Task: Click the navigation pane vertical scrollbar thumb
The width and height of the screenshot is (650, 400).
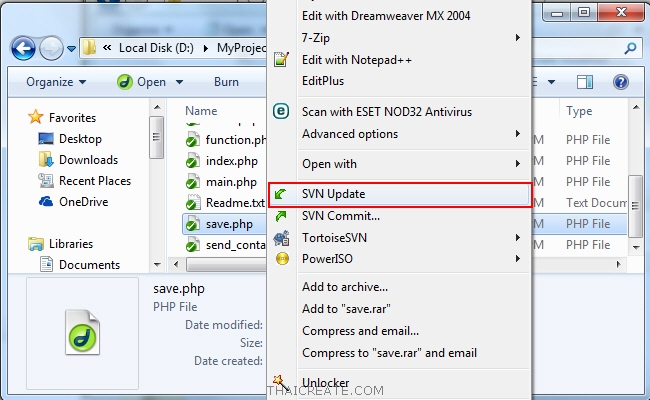Action: [156, 137]
